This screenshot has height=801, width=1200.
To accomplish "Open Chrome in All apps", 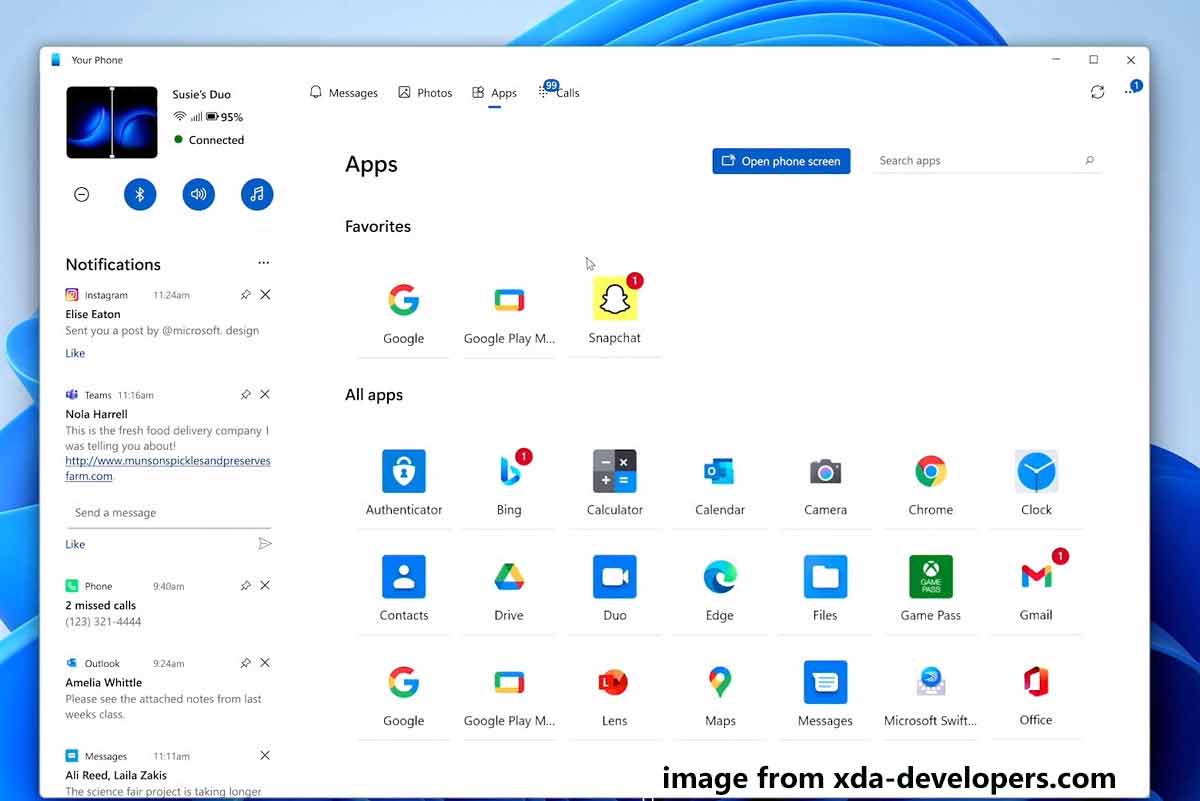I will [931, 484].
